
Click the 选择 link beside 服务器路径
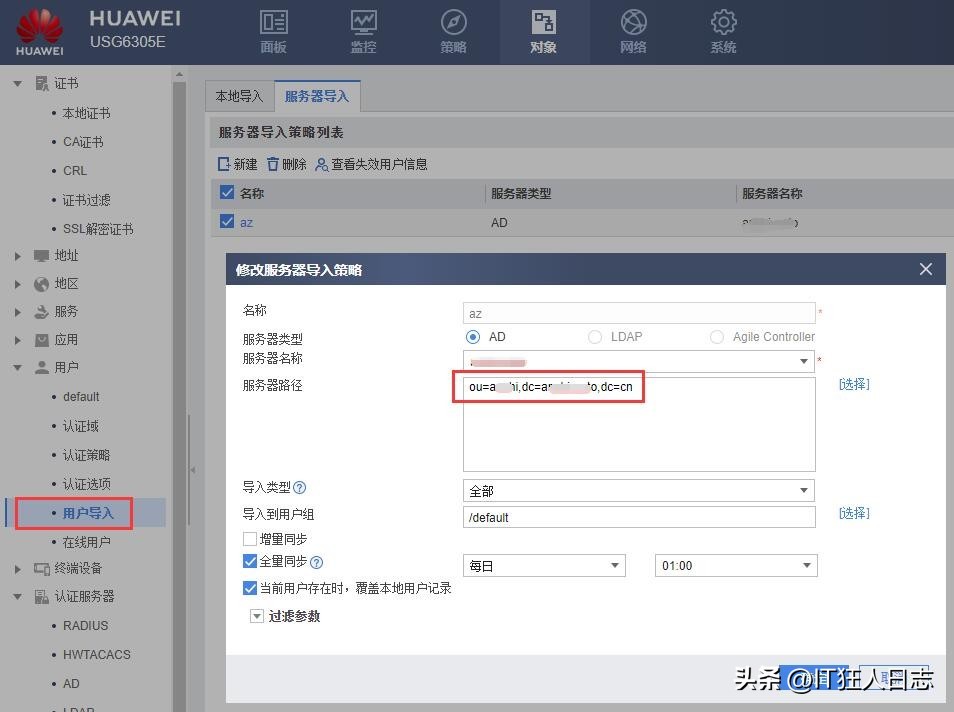tap(853, 383)
